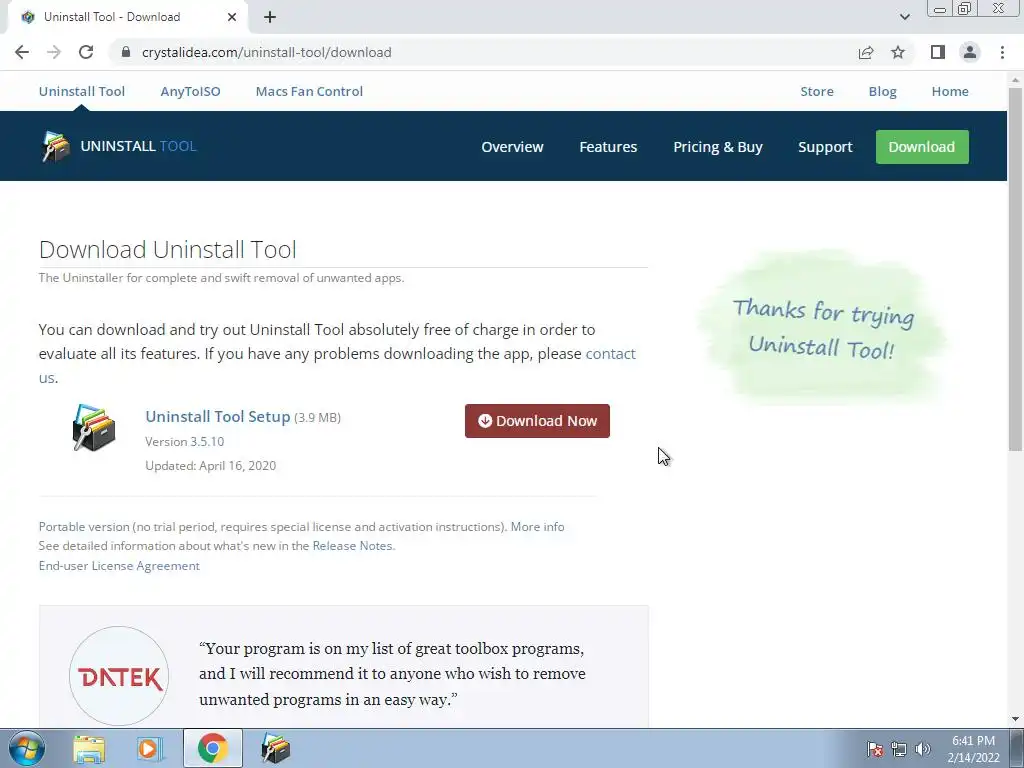
Task: Click the Action Center flag tray icon
Action: click(875, 749)
